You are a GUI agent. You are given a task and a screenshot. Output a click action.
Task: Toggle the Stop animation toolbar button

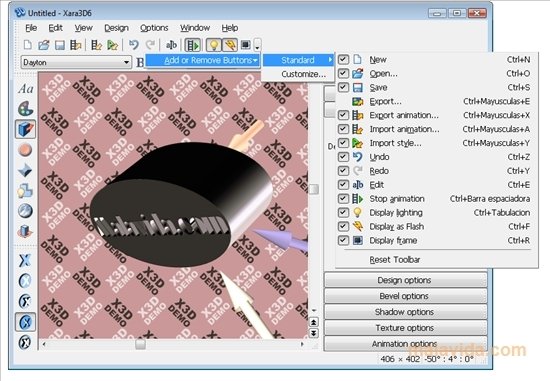coord(193,45)
